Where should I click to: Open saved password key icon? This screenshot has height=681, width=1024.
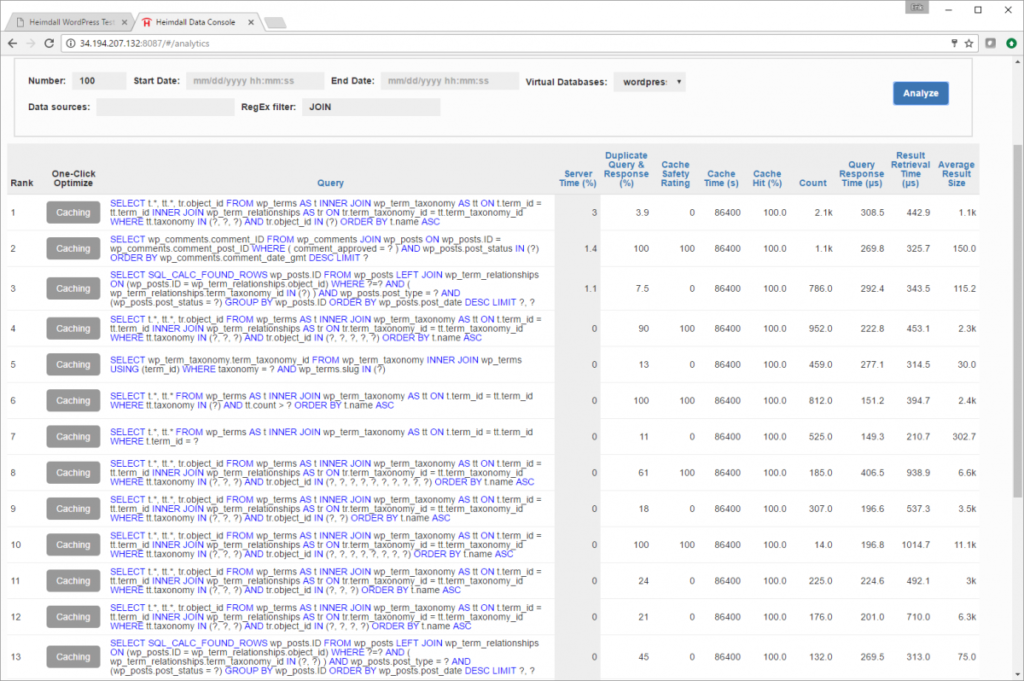tap(954, 43)
